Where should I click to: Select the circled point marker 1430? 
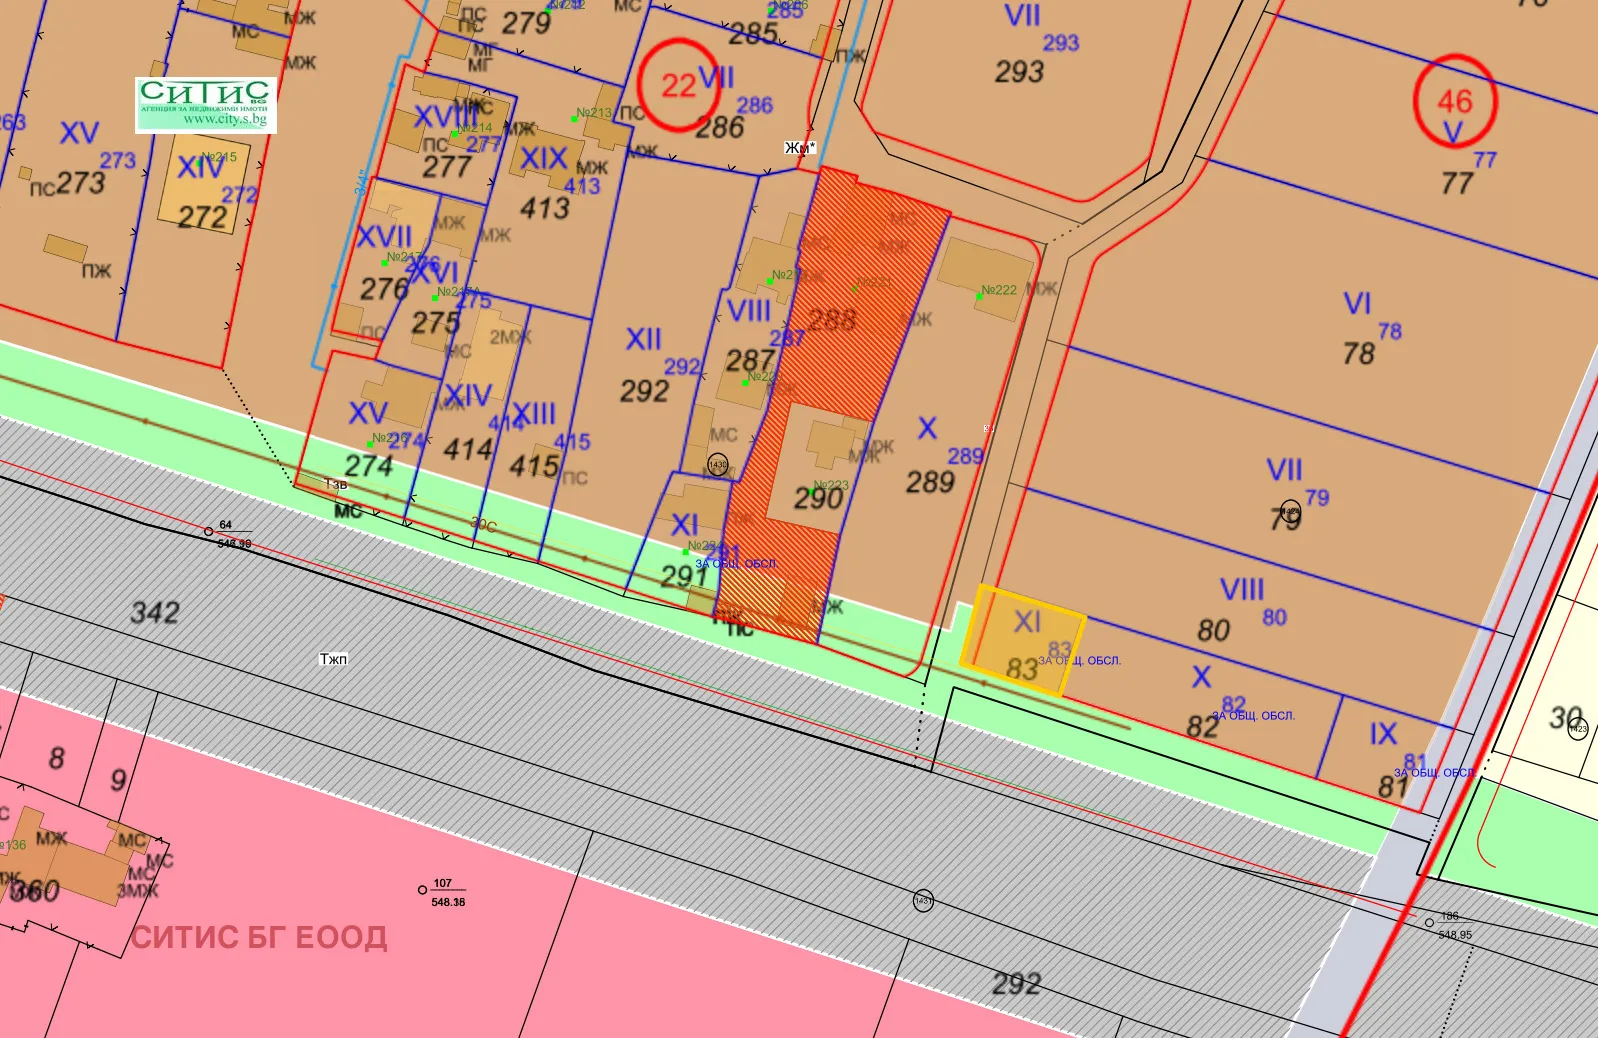click(717, 465)
